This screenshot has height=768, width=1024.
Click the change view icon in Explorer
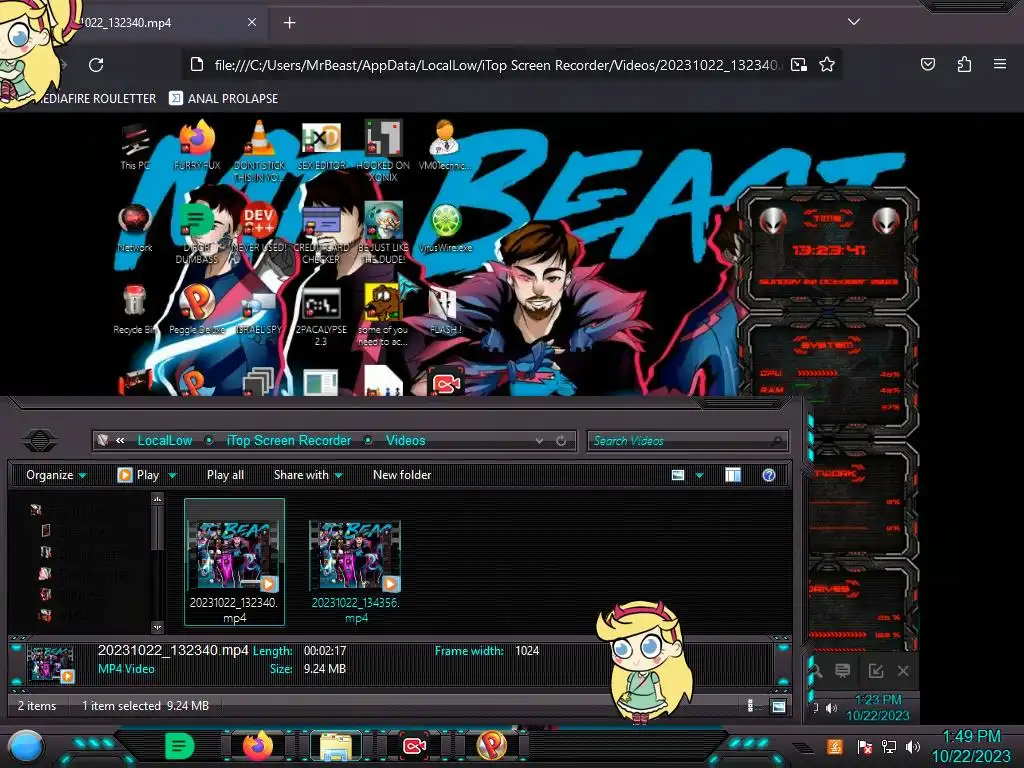click(x=678, y=475)
